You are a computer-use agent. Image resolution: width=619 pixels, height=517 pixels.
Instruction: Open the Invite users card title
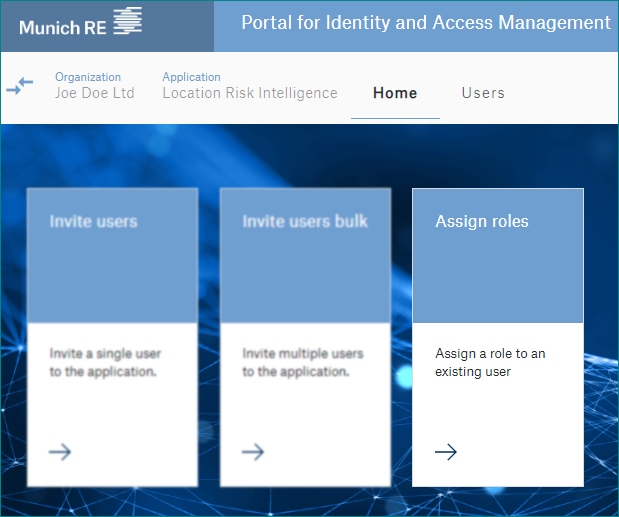94,221
